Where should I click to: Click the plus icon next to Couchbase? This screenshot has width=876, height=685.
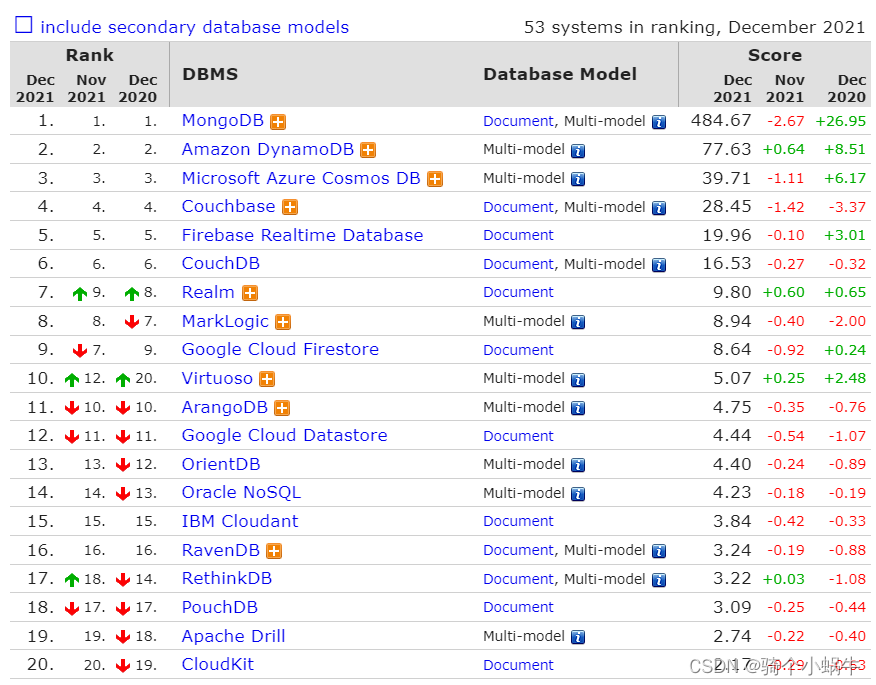click(x=289, y=207)
